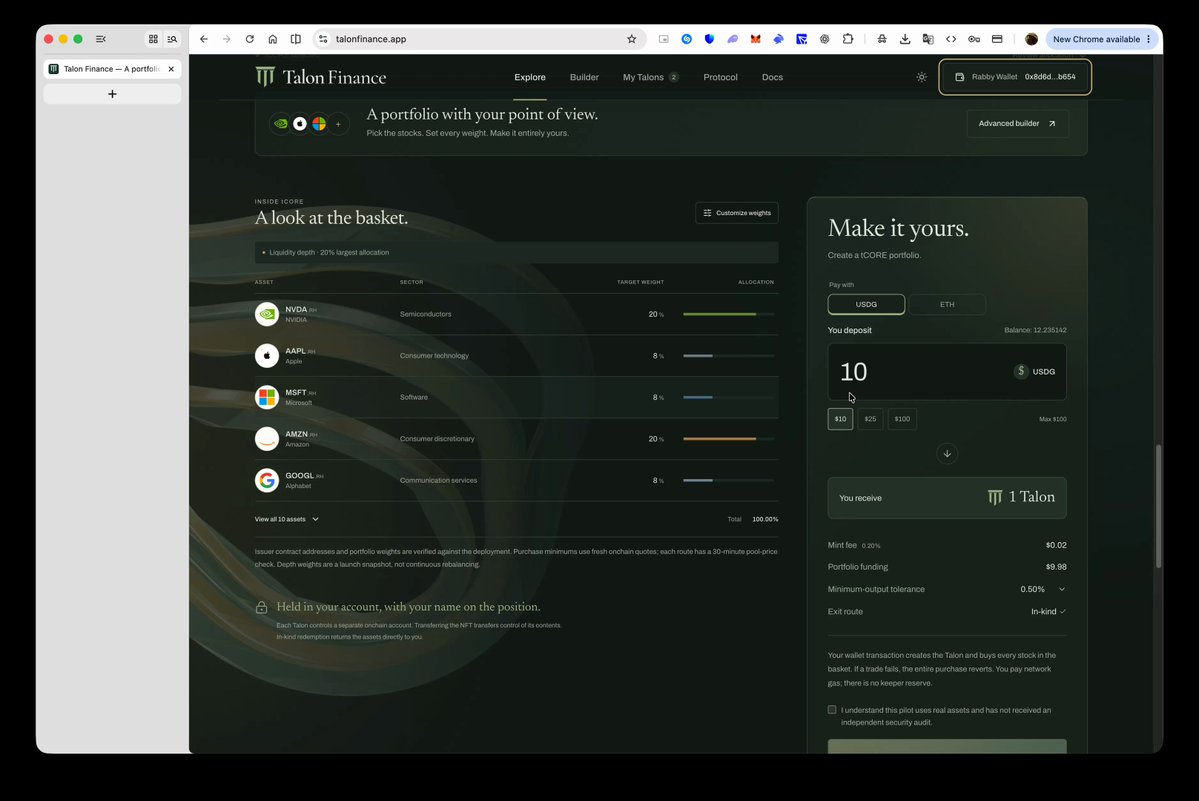Click the browser address bar
Screen dimensions: 1199x801
click(478, 39)
